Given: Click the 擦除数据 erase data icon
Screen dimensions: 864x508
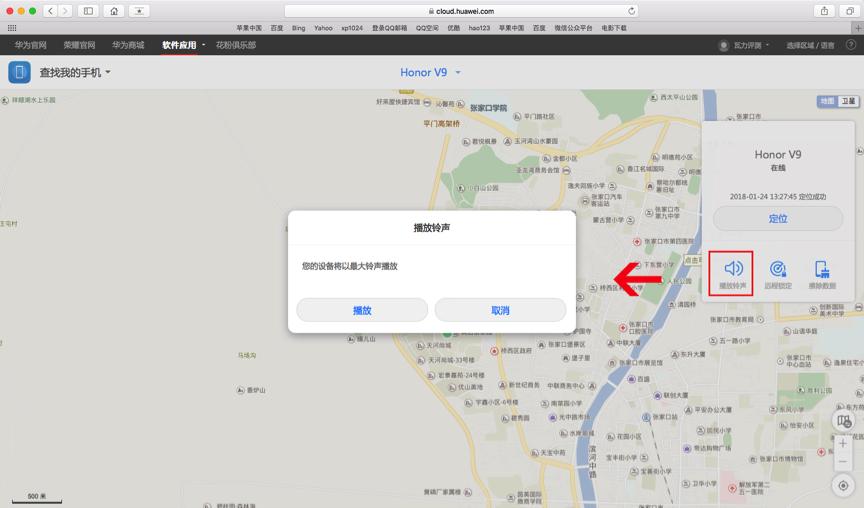Looking at the screenshot, I should click(822, 269).
